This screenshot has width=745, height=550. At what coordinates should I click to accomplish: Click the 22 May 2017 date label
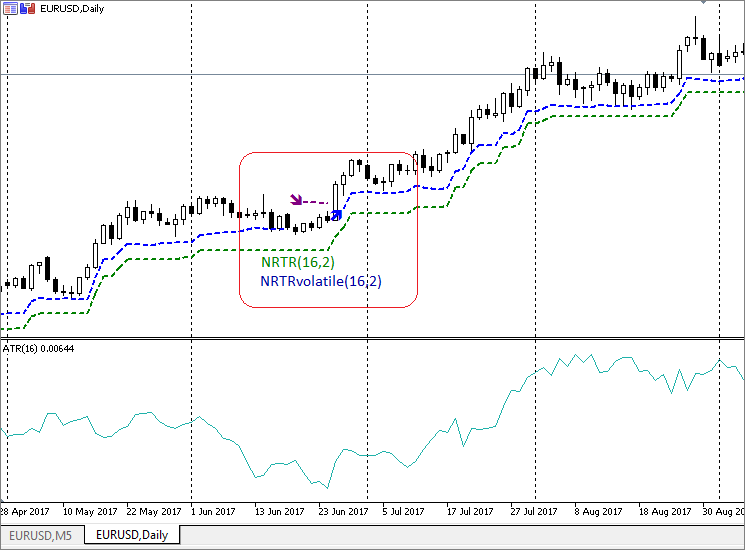154,512
